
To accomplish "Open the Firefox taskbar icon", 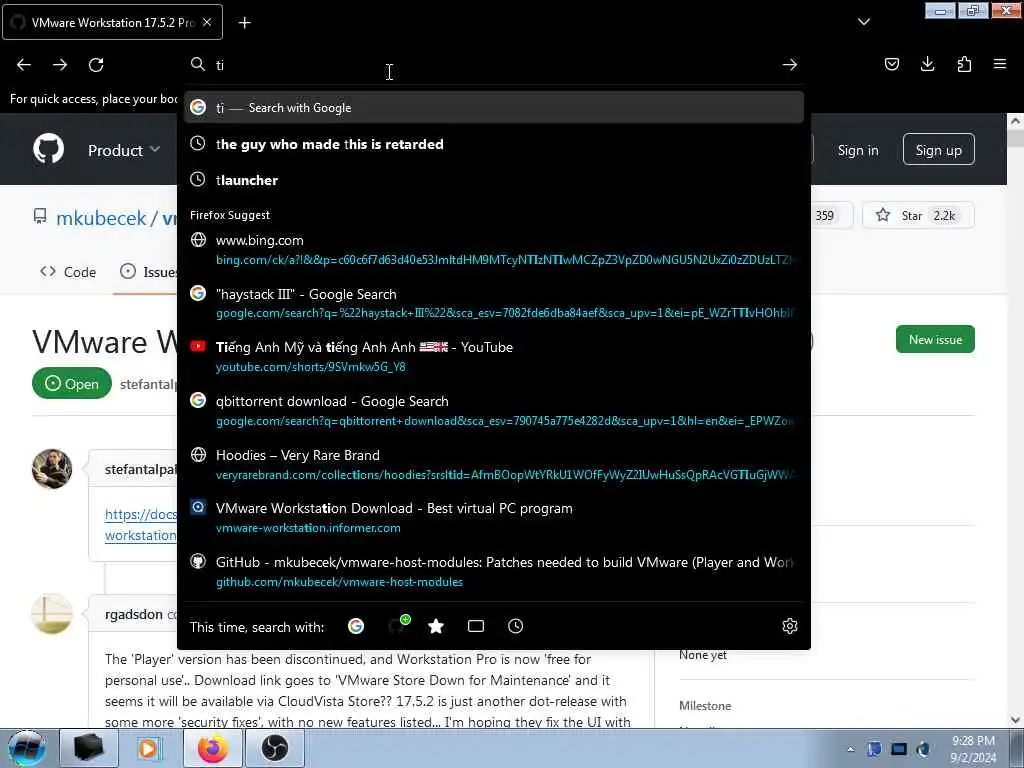I will 213,748.
